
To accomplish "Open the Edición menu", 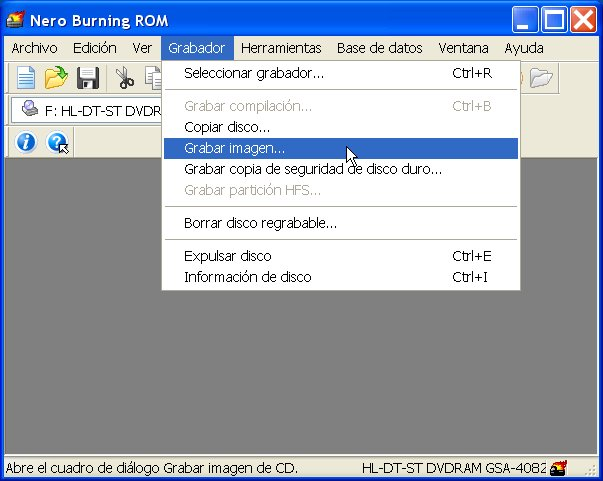I will point(95,48).
